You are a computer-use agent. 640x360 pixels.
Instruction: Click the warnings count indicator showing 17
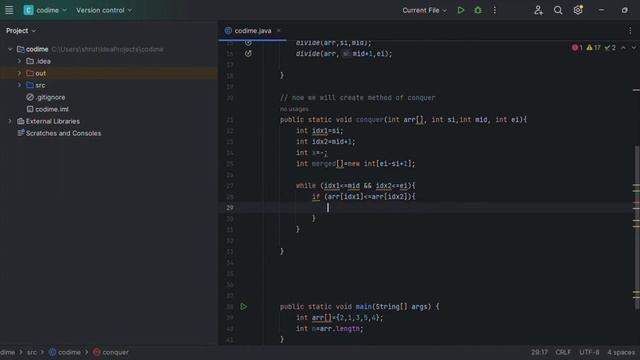pos(593,48)
